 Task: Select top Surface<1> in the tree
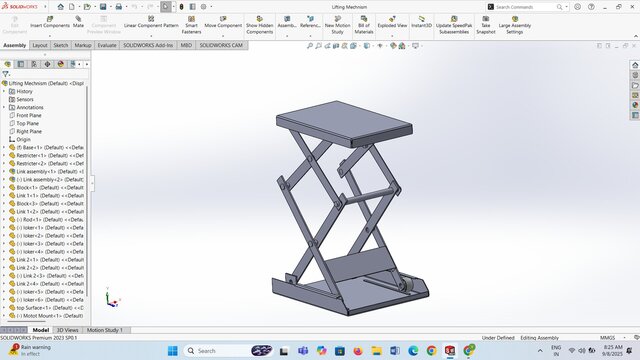click(x=46, y=308)
